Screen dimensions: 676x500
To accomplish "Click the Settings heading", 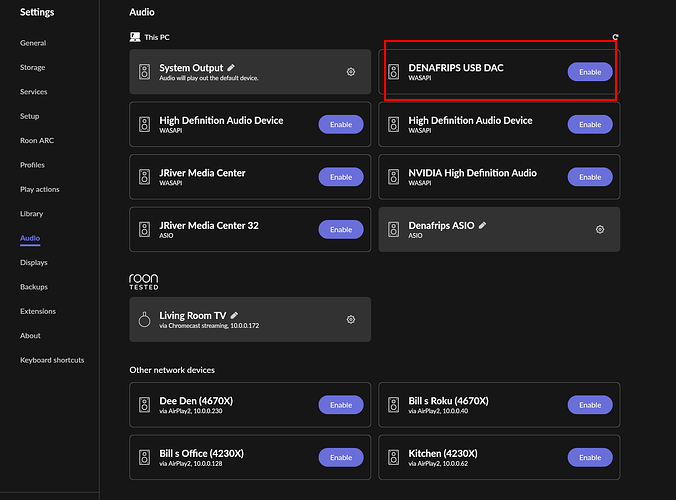I will tap(37, 12).
